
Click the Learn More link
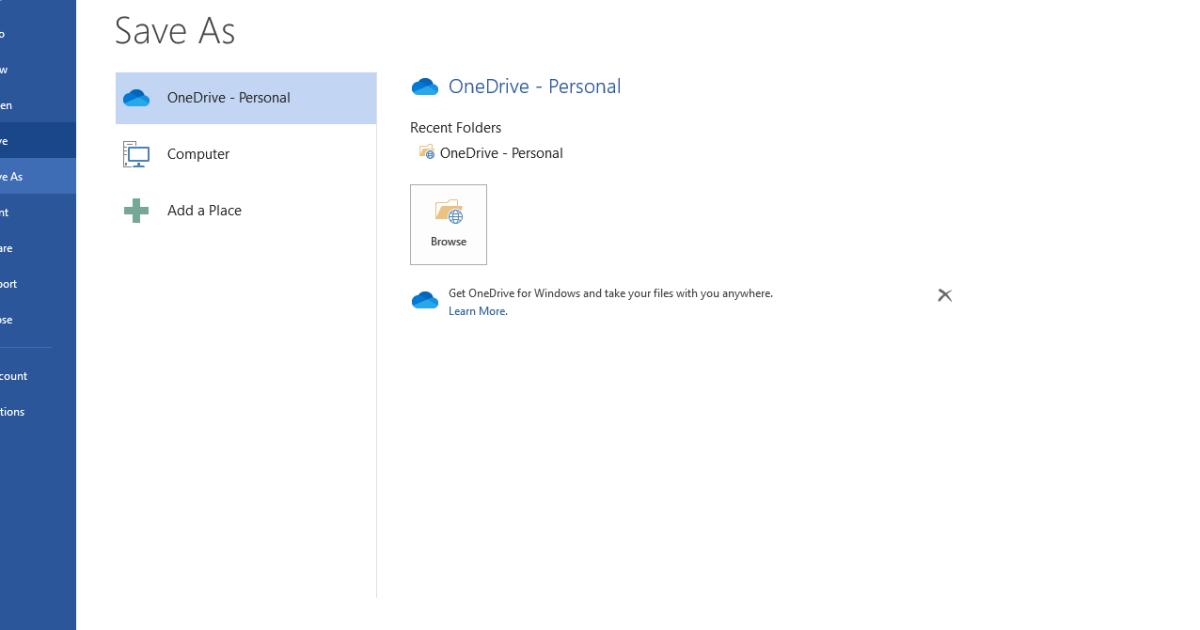[x=475, y=311]
